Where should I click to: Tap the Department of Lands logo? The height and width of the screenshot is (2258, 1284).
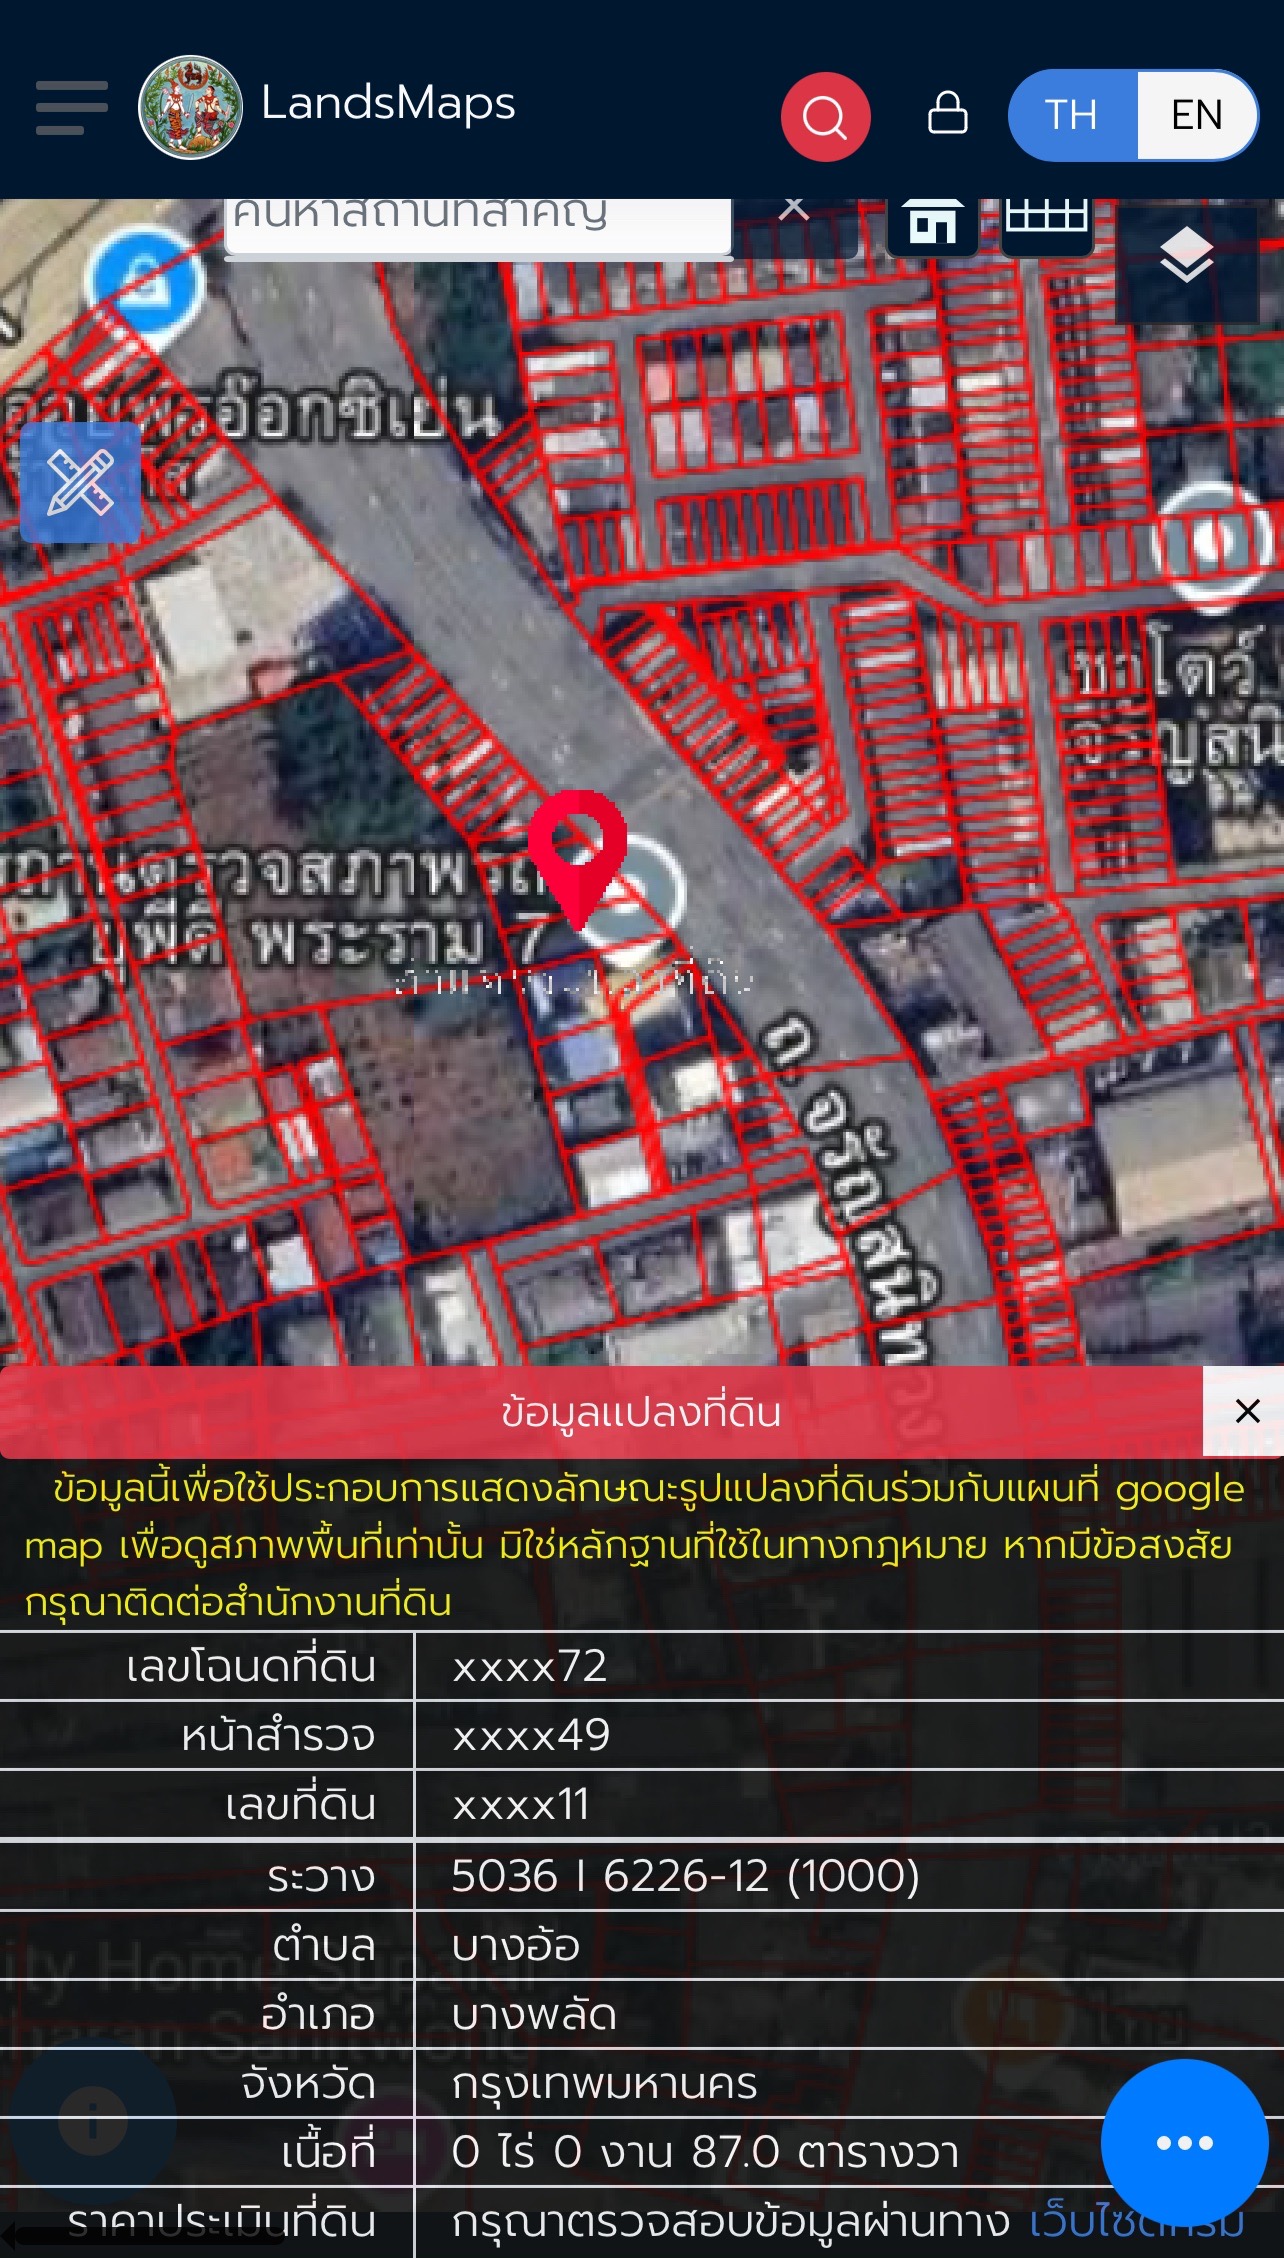coord(190,107)
